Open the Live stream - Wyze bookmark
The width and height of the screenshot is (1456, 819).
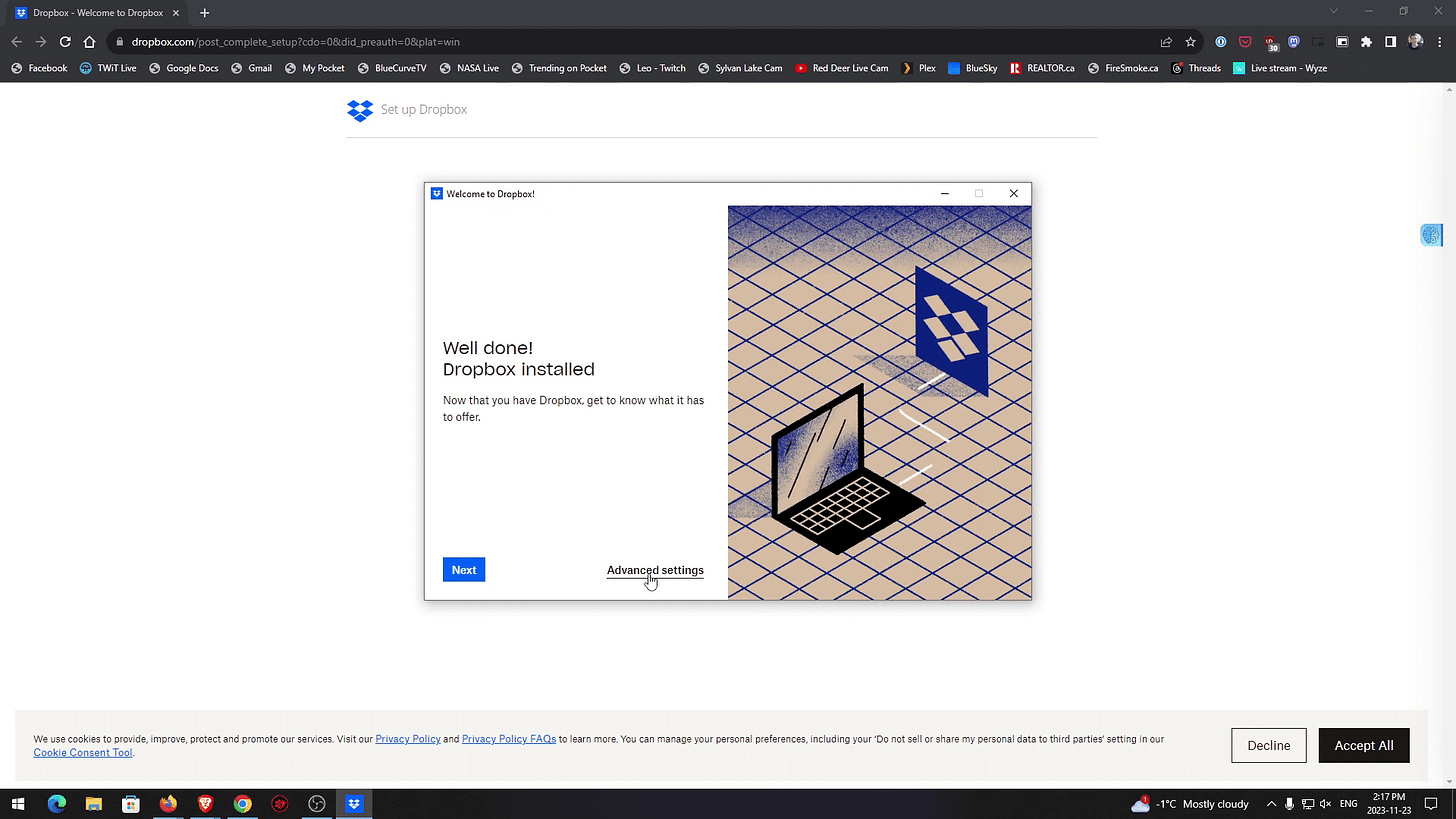(1280, 68)
